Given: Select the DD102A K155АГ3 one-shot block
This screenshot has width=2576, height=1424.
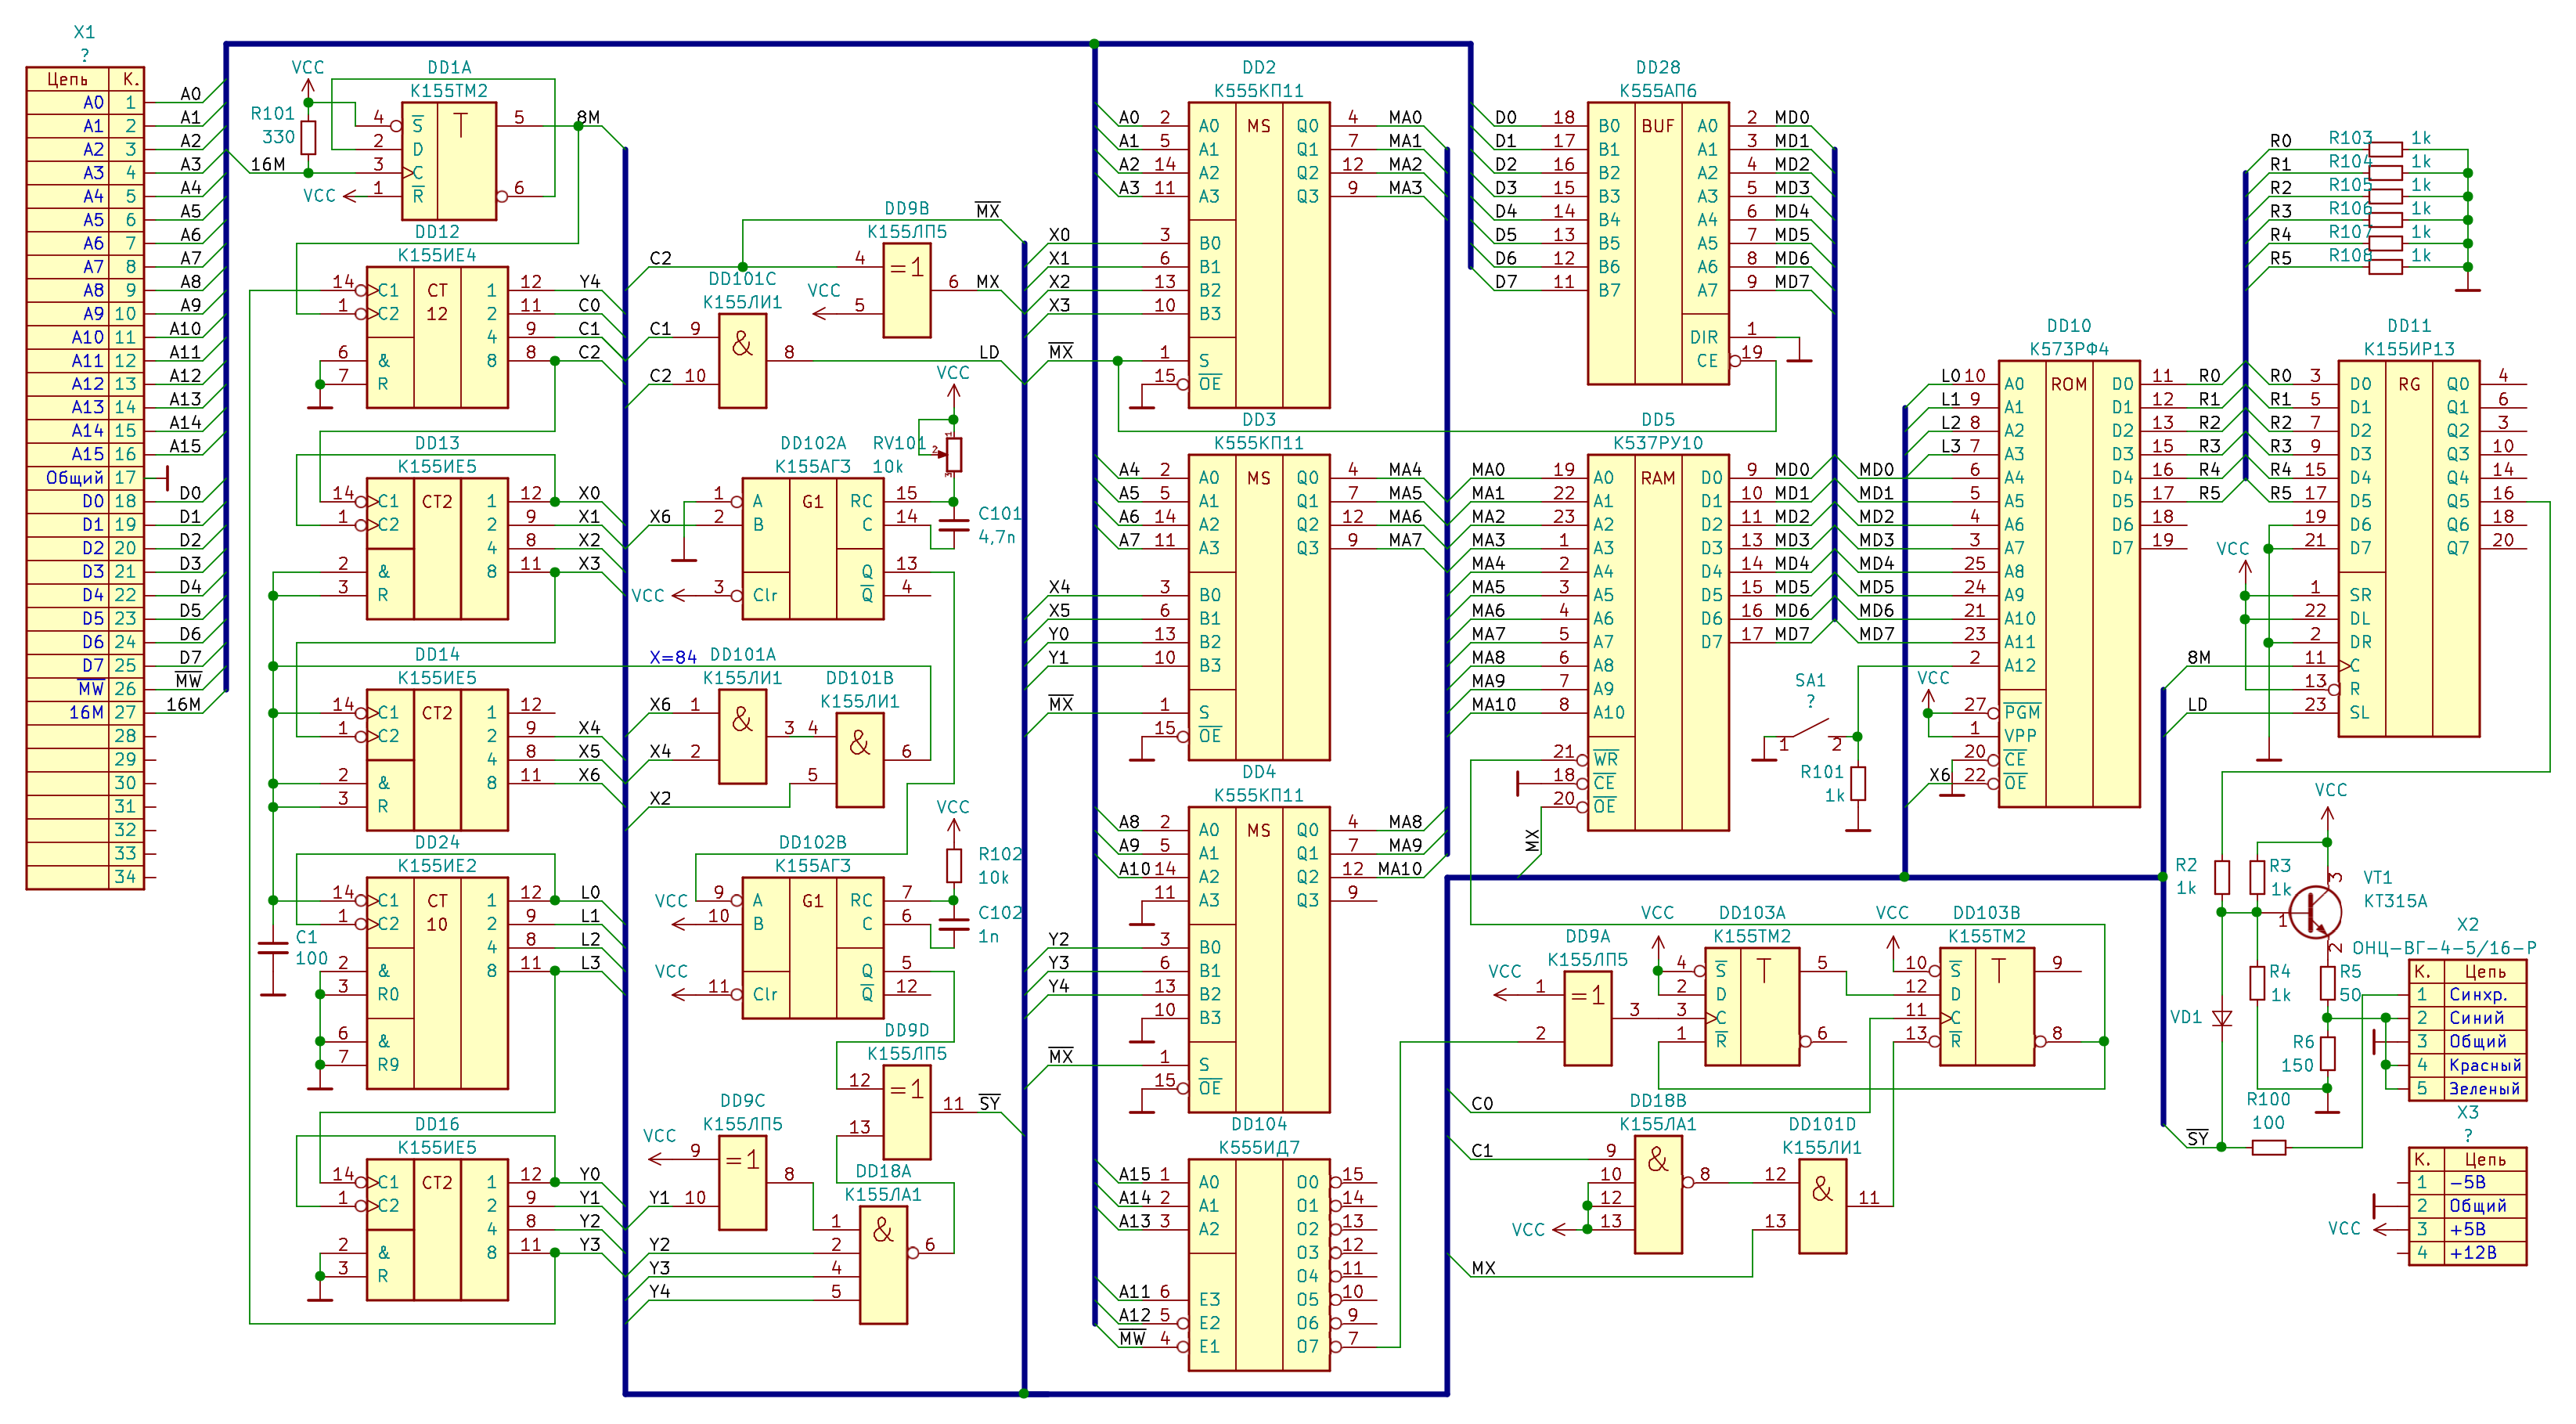Looking at the screenshot, I should click(813, 549).
